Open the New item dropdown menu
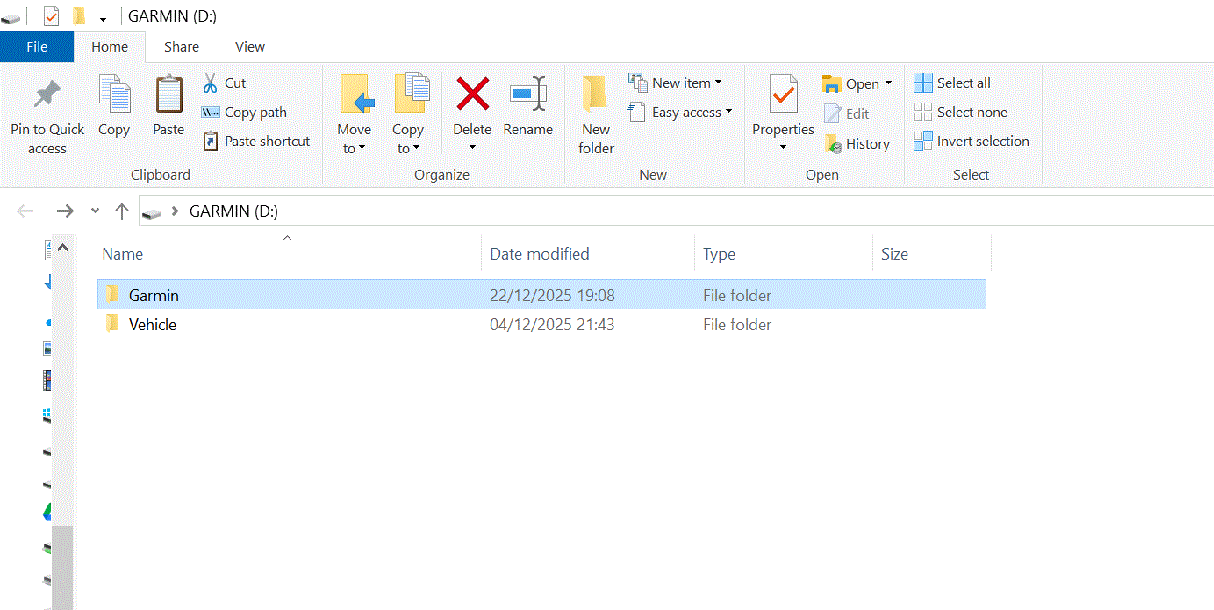 coord(675,83)
